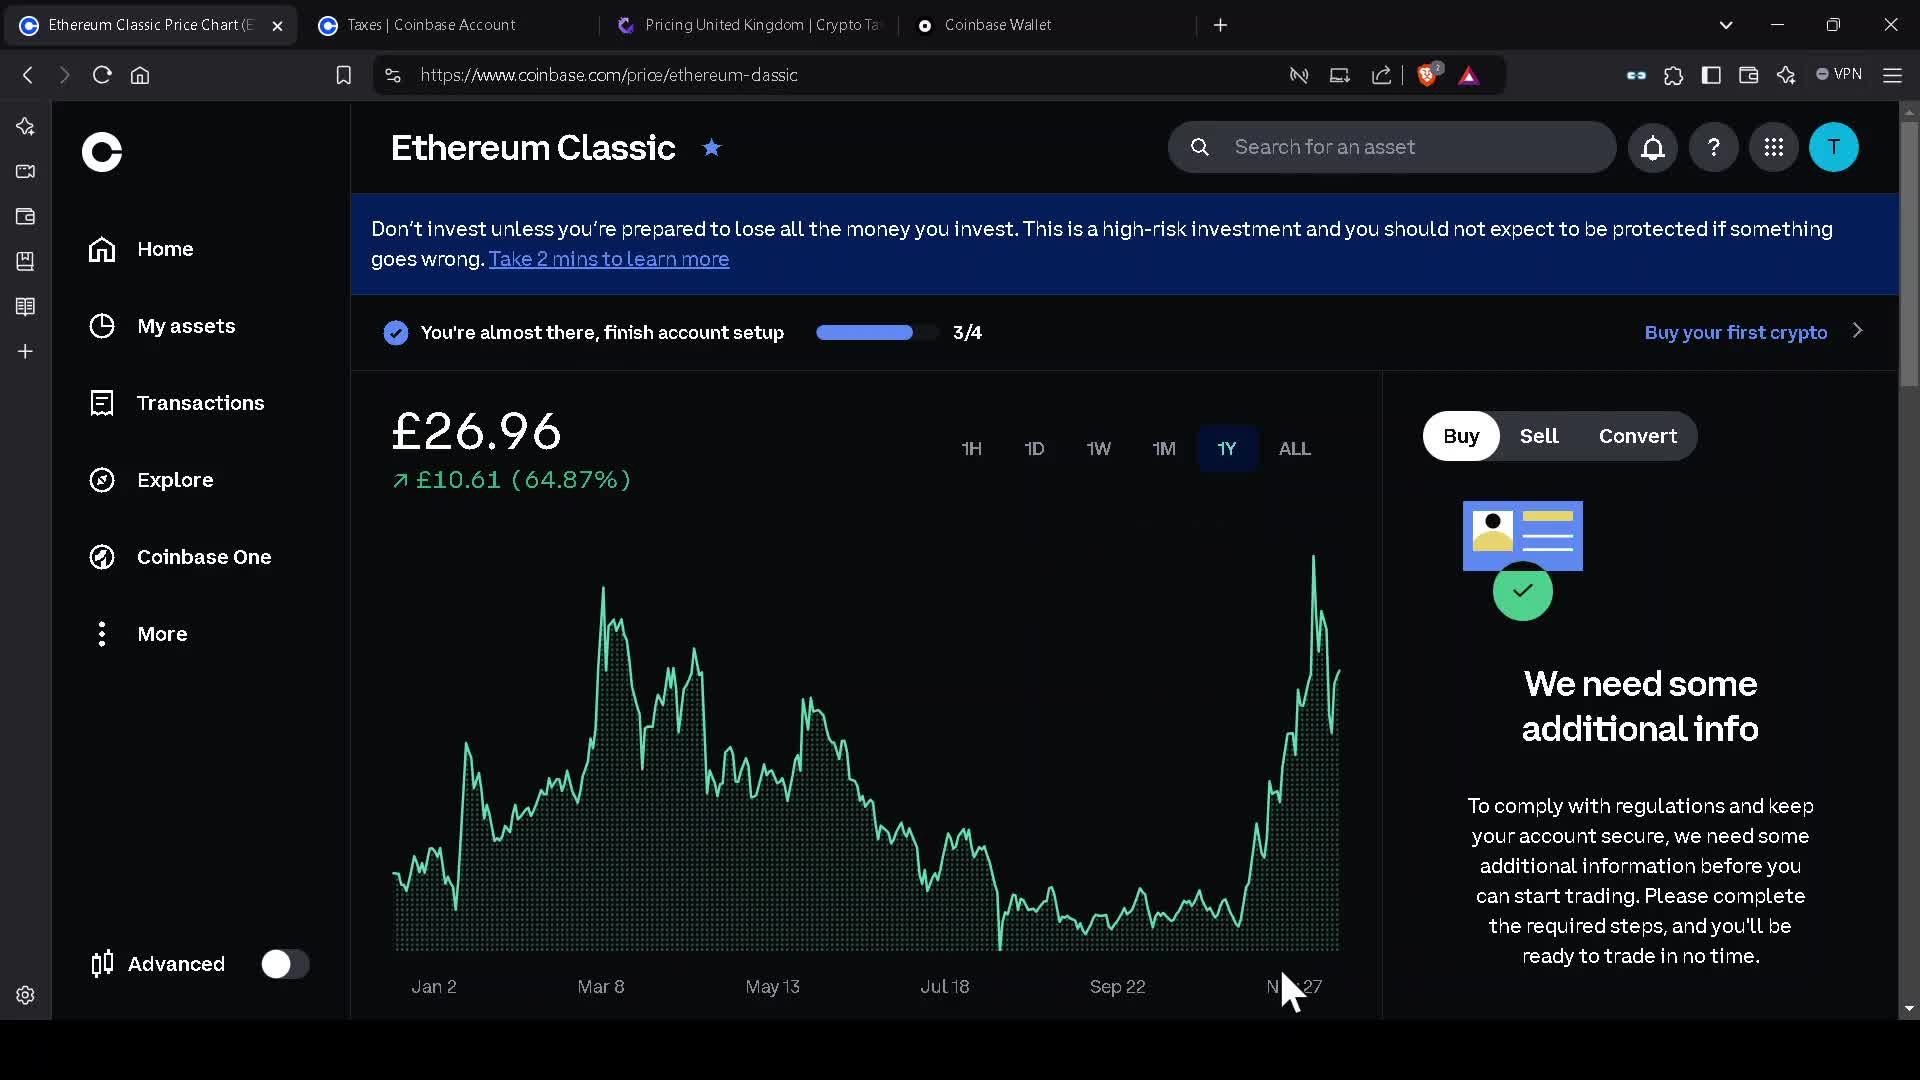
Task: Open the share page icon
Action: [1381, 75]
